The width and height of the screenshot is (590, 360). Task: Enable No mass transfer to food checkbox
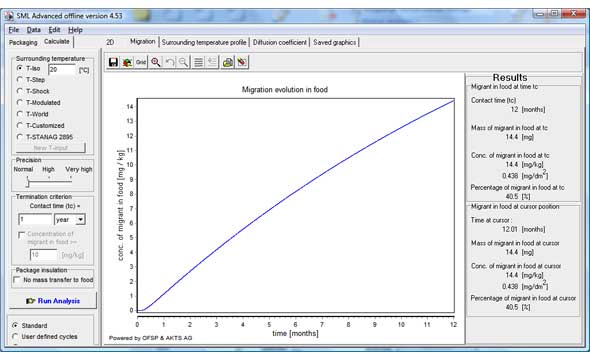[x=17, y=280]
